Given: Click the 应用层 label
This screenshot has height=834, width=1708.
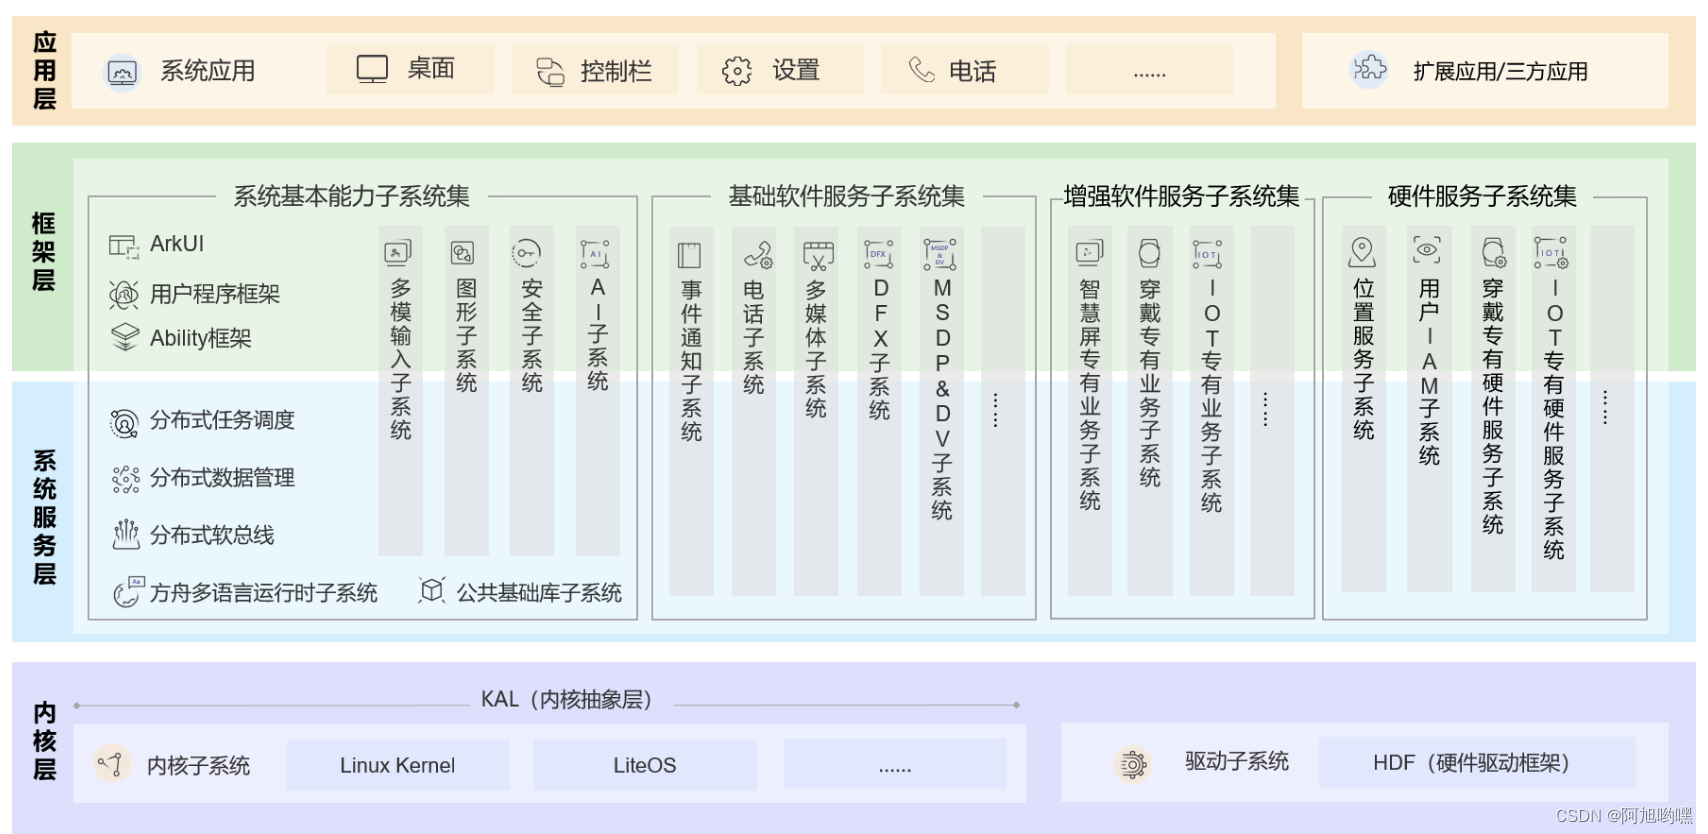Looking at the screenshot, I should [x=44, y=70].
